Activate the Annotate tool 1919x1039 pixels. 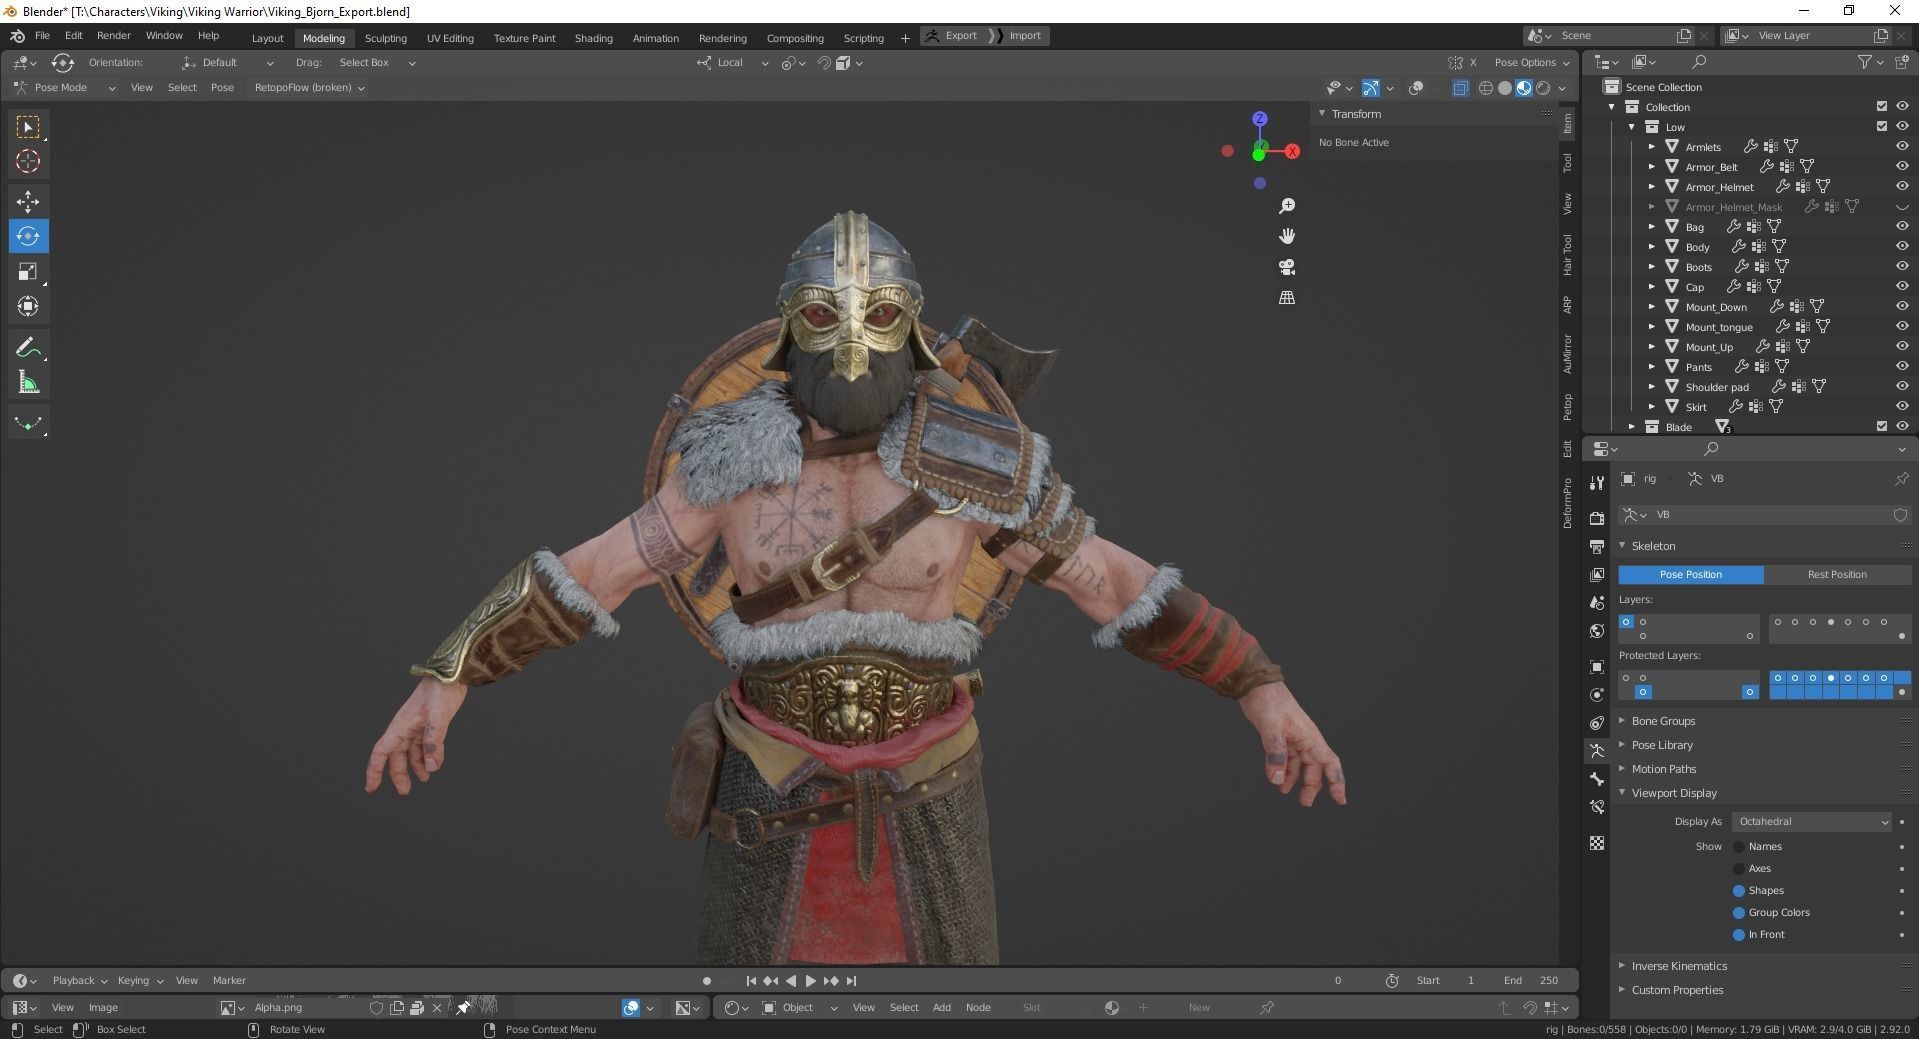28,348
